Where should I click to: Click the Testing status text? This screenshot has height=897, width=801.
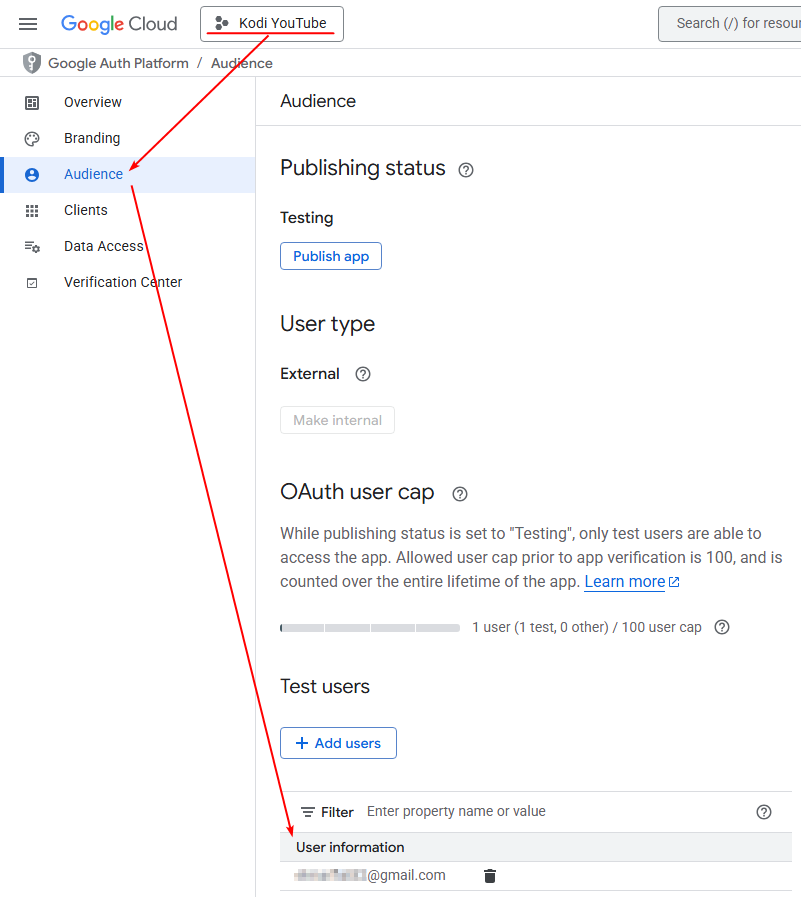coord(307,218)
